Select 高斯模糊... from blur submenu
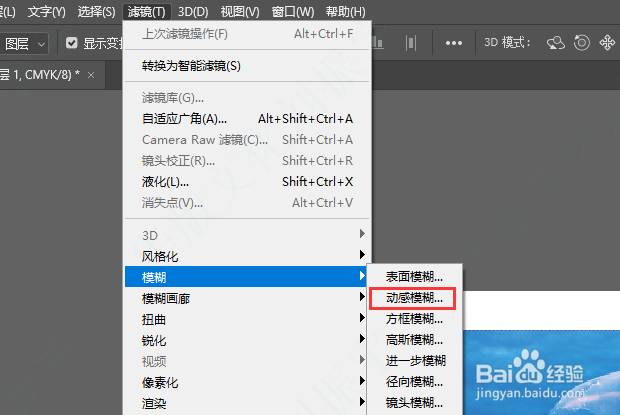Viewport: 620px width, 415px height. tap(414, 340)
